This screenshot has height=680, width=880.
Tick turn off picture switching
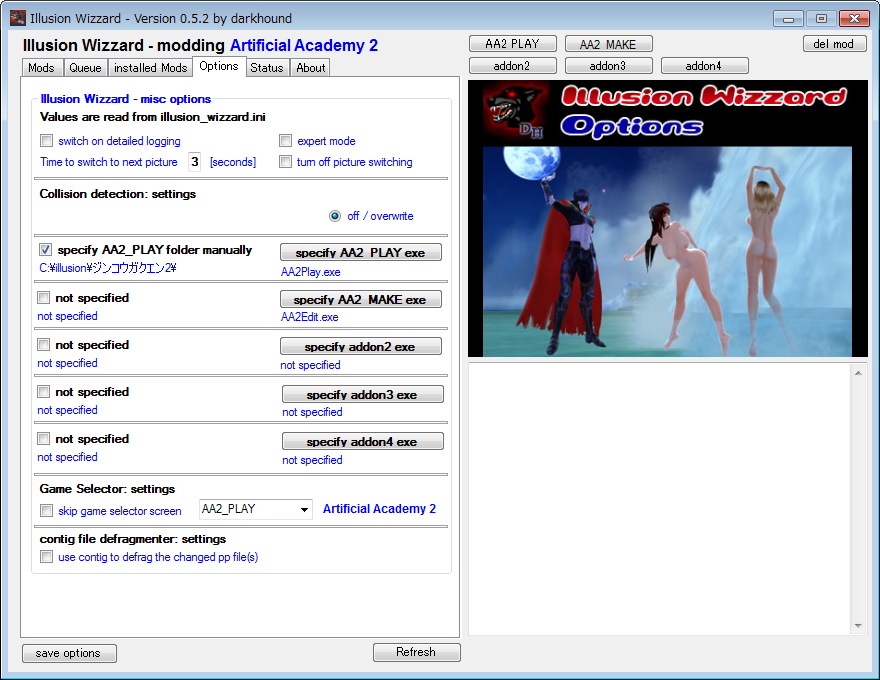click(286, 162)
